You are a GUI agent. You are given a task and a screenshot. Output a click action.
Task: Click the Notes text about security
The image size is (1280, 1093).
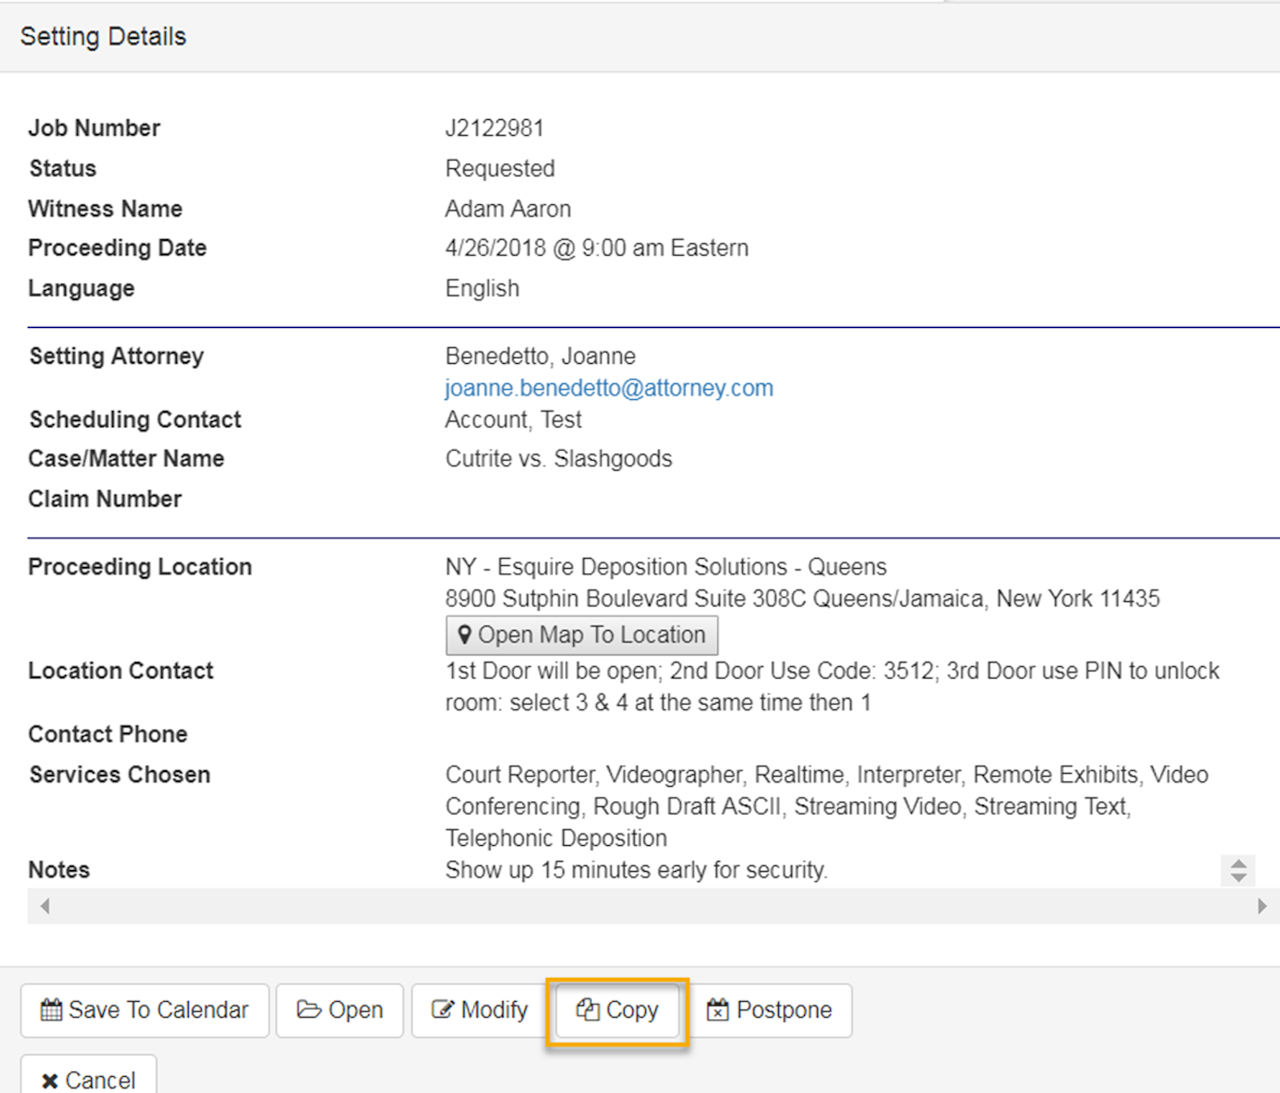pos(635,870)
